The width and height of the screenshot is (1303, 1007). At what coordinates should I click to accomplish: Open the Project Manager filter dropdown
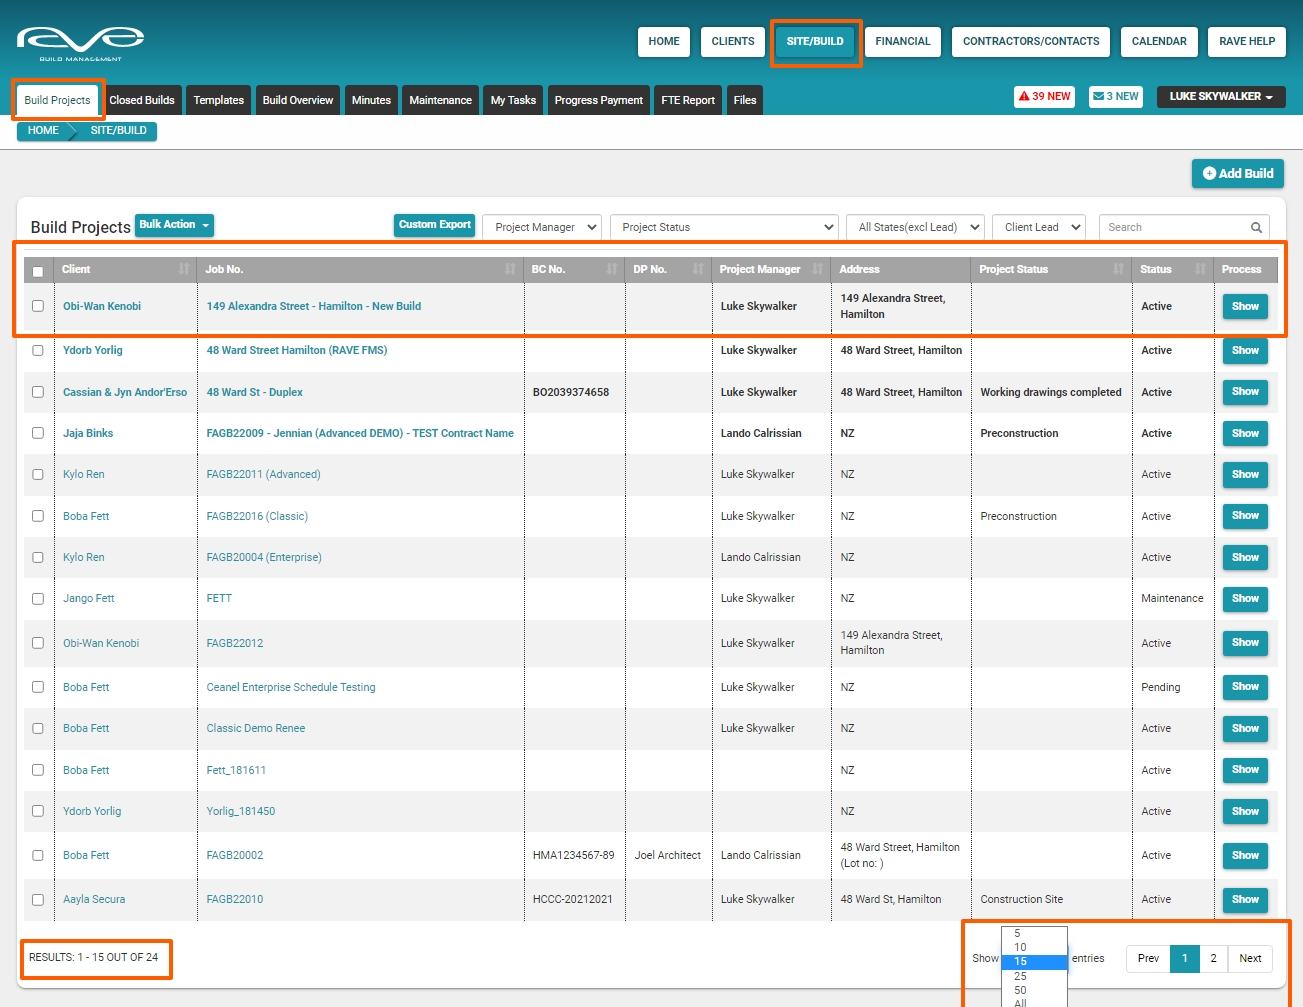[542, 228]
